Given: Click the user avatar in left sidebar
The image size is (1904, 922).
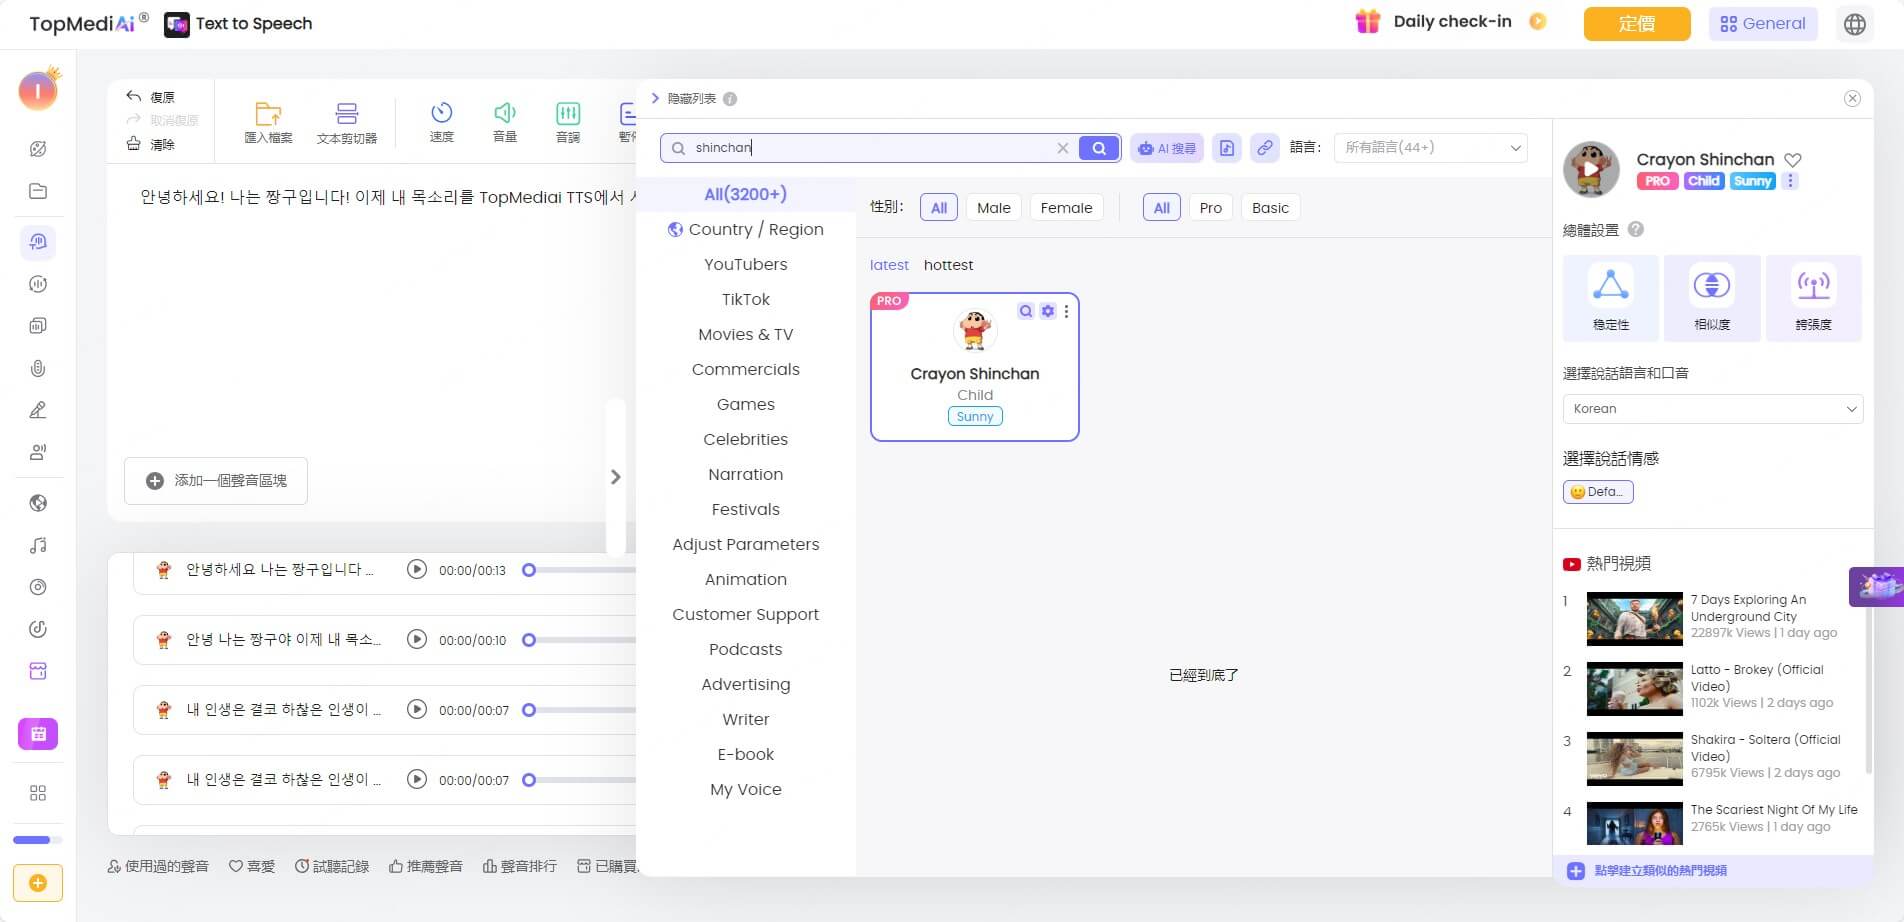Looking at the screenshot, I should point(38,90).
